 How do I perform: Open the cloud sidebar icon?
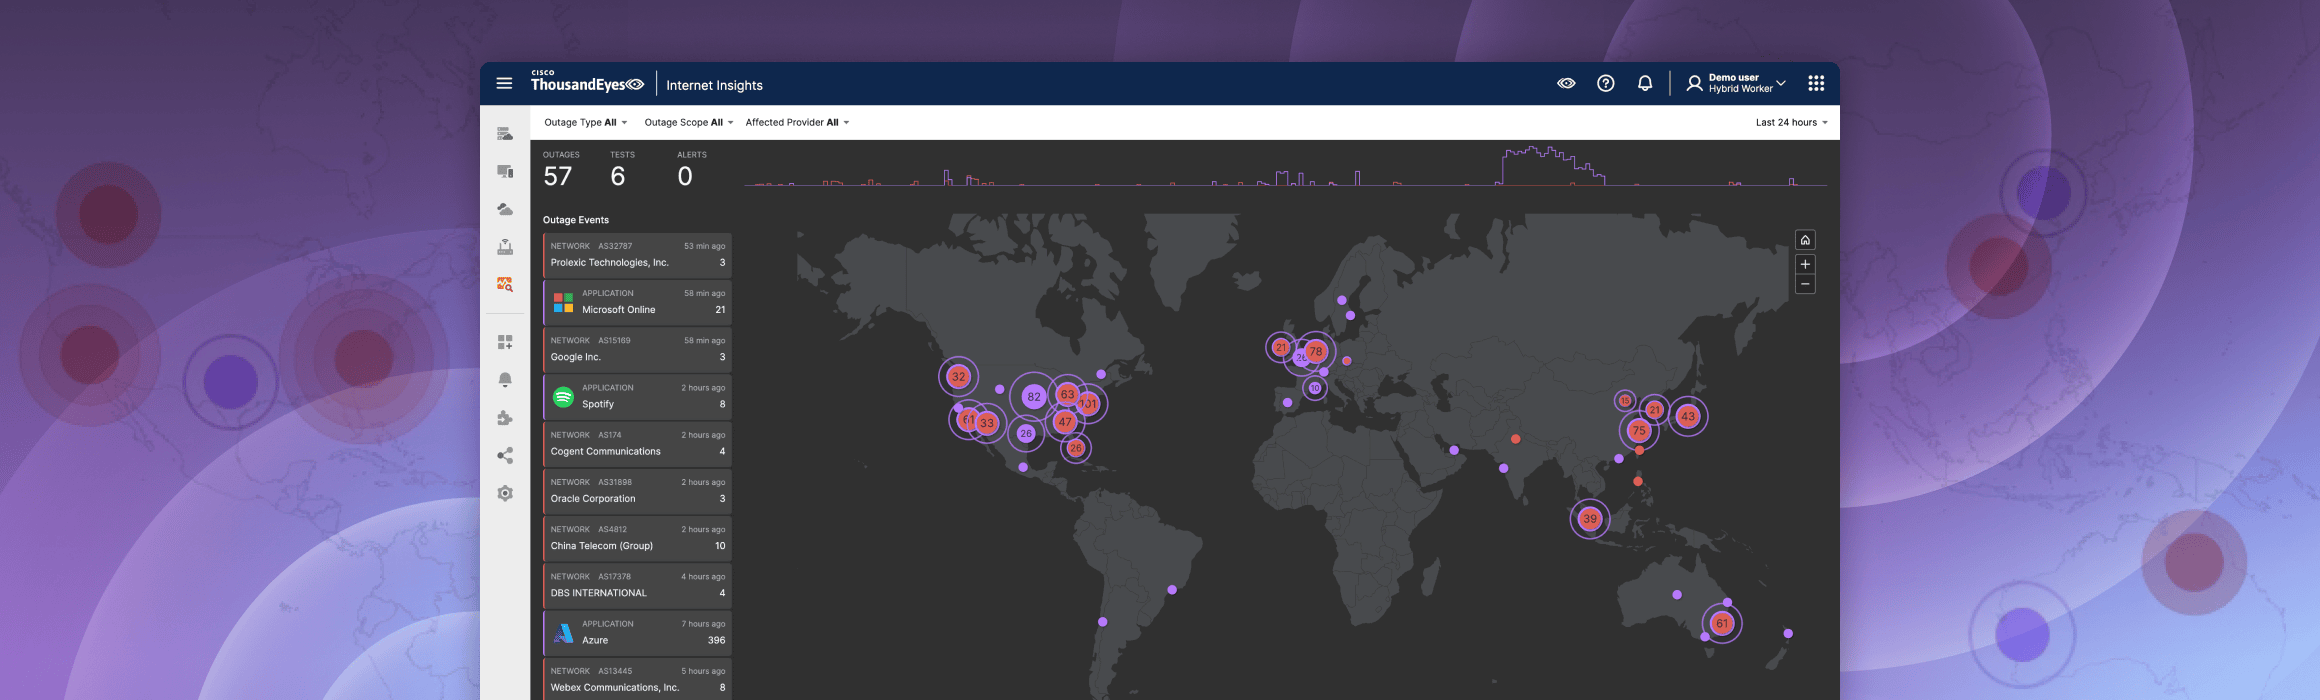[505, 209]
